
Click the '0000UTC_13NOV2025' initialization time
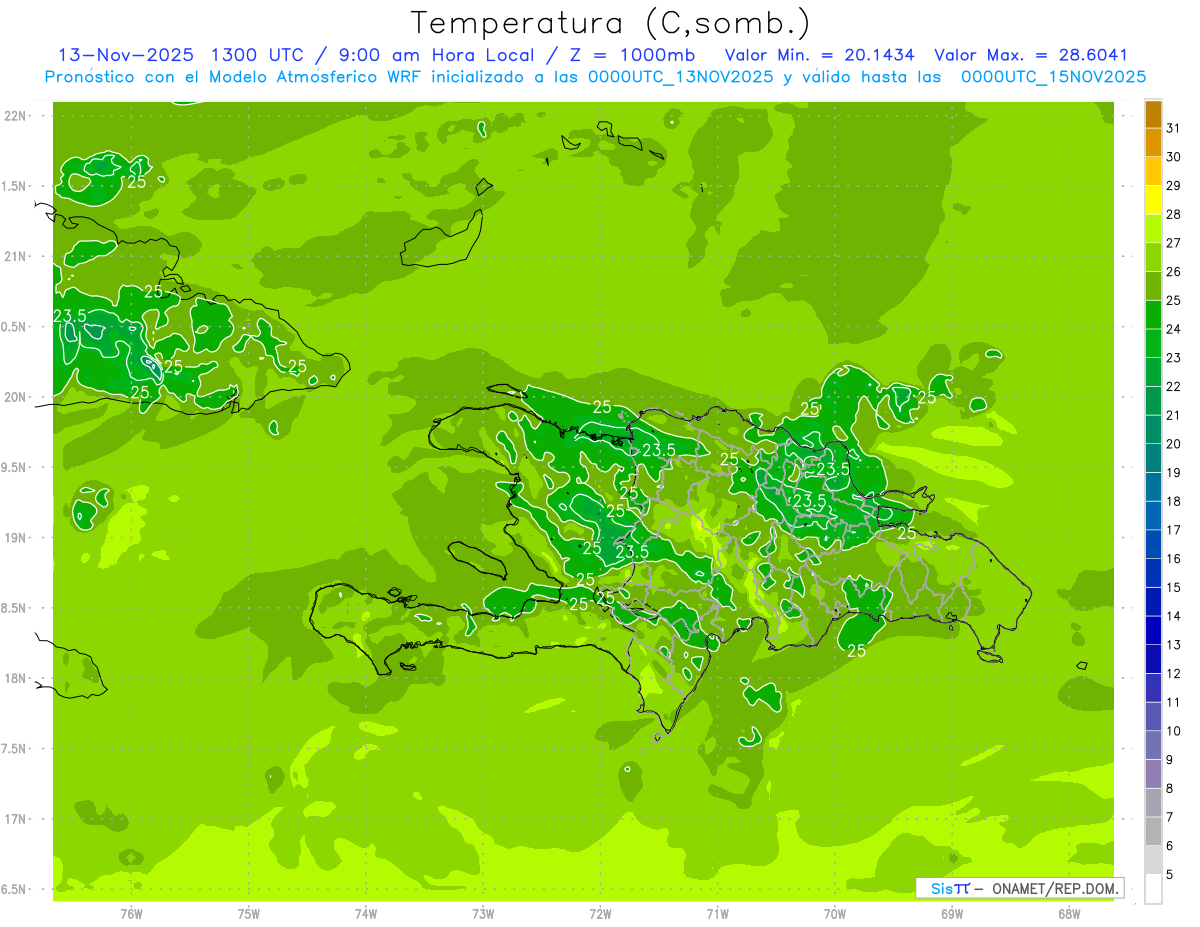680,77
